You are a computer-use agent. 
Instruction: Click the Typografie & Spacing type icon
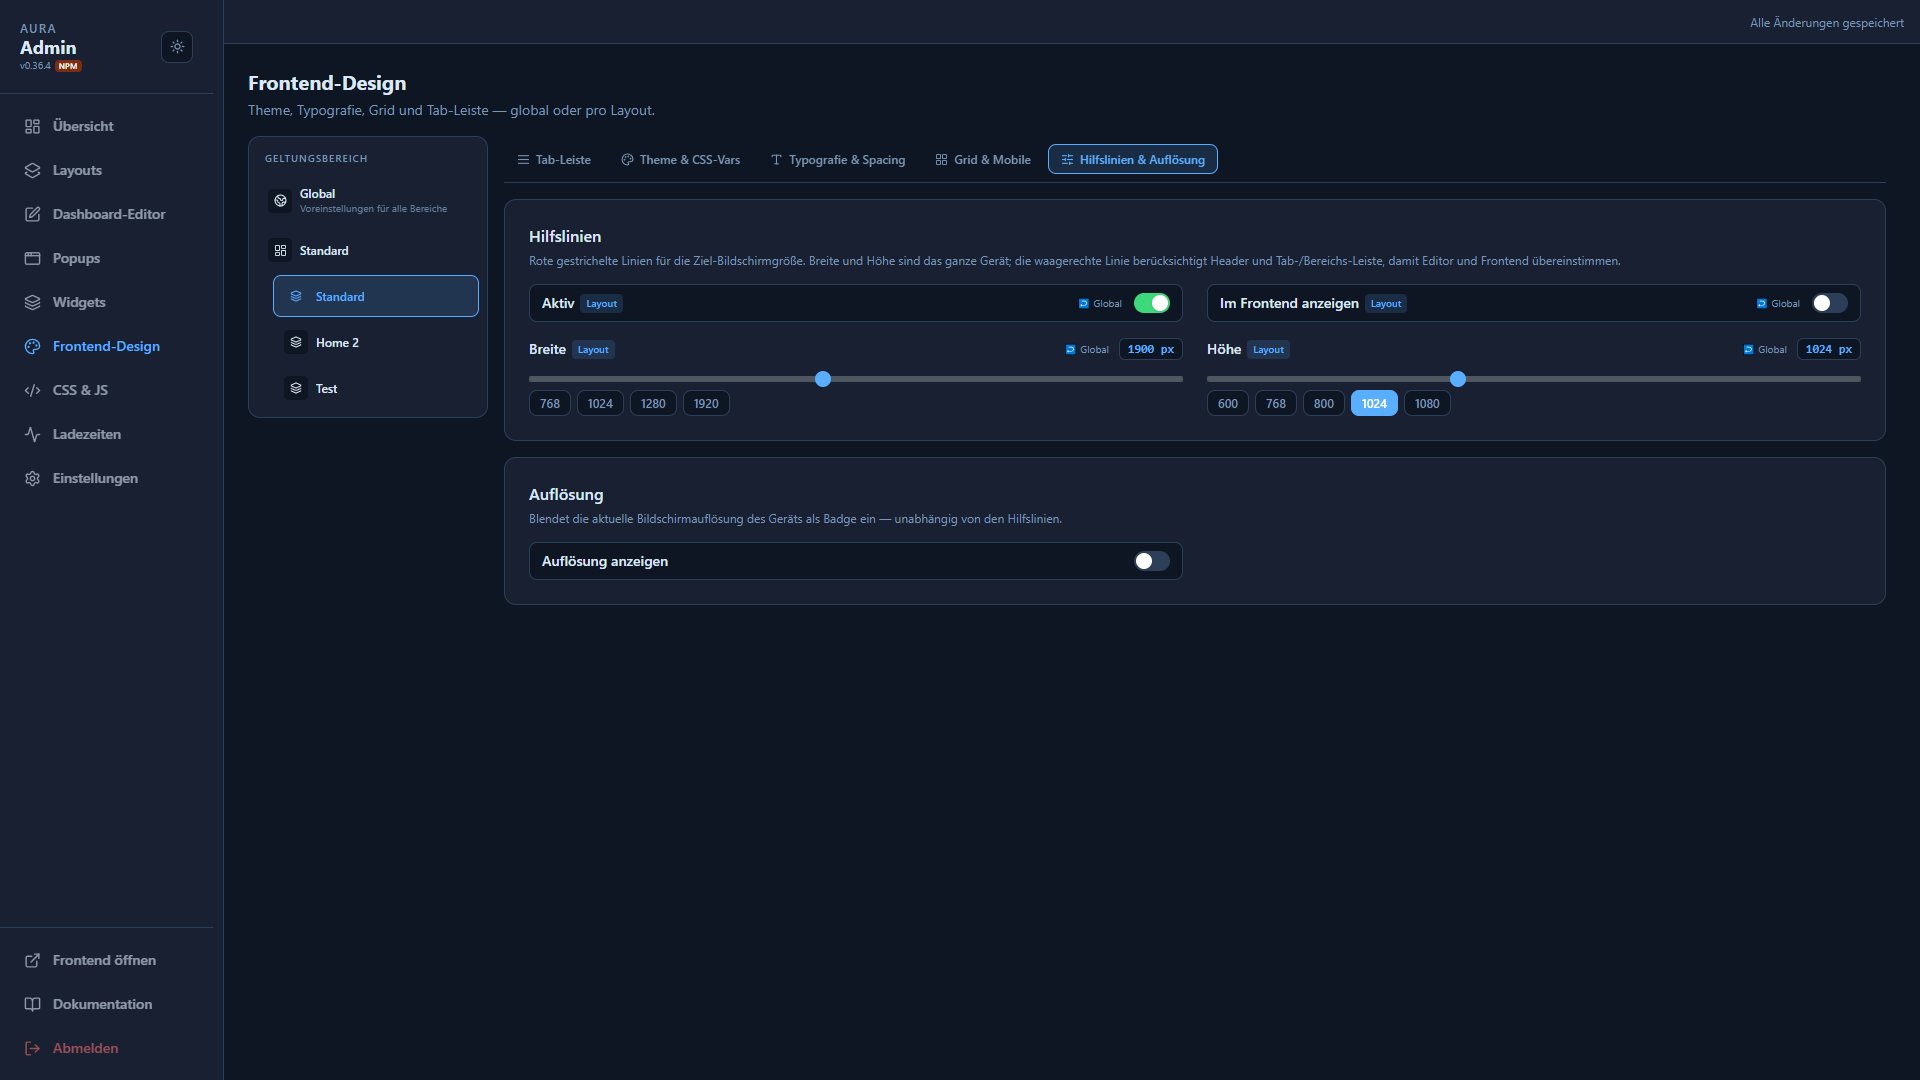pos(776,160)
